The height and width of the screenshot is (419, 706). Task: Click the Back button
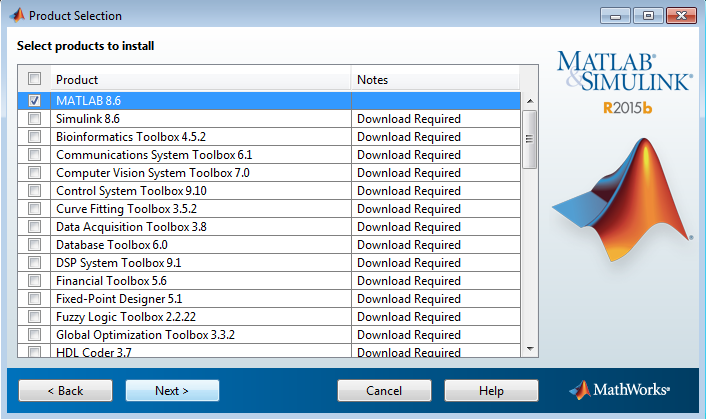tap(65, 390)
